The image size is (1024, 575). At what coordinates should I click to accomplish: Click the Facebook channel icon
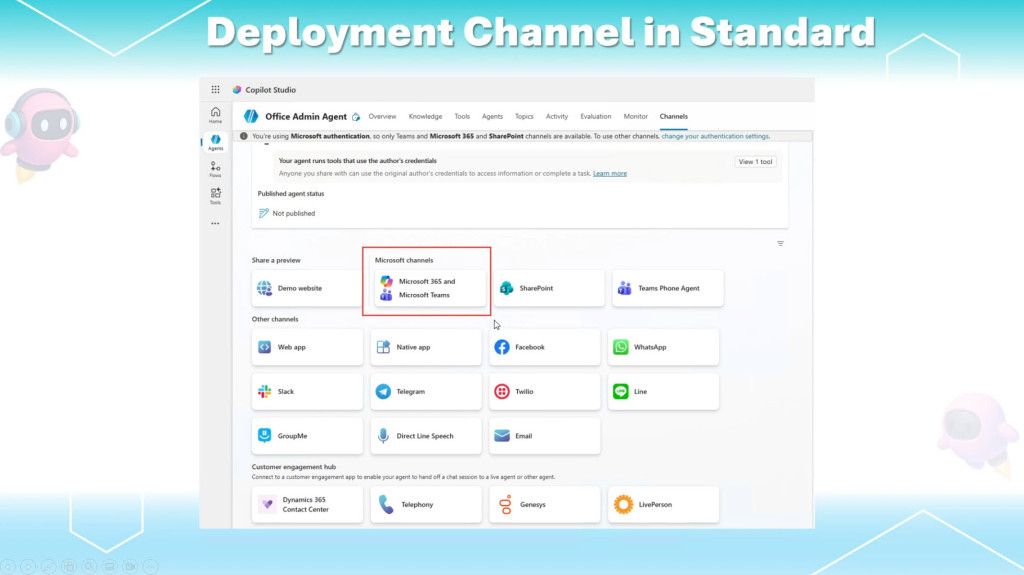point(502,347)
